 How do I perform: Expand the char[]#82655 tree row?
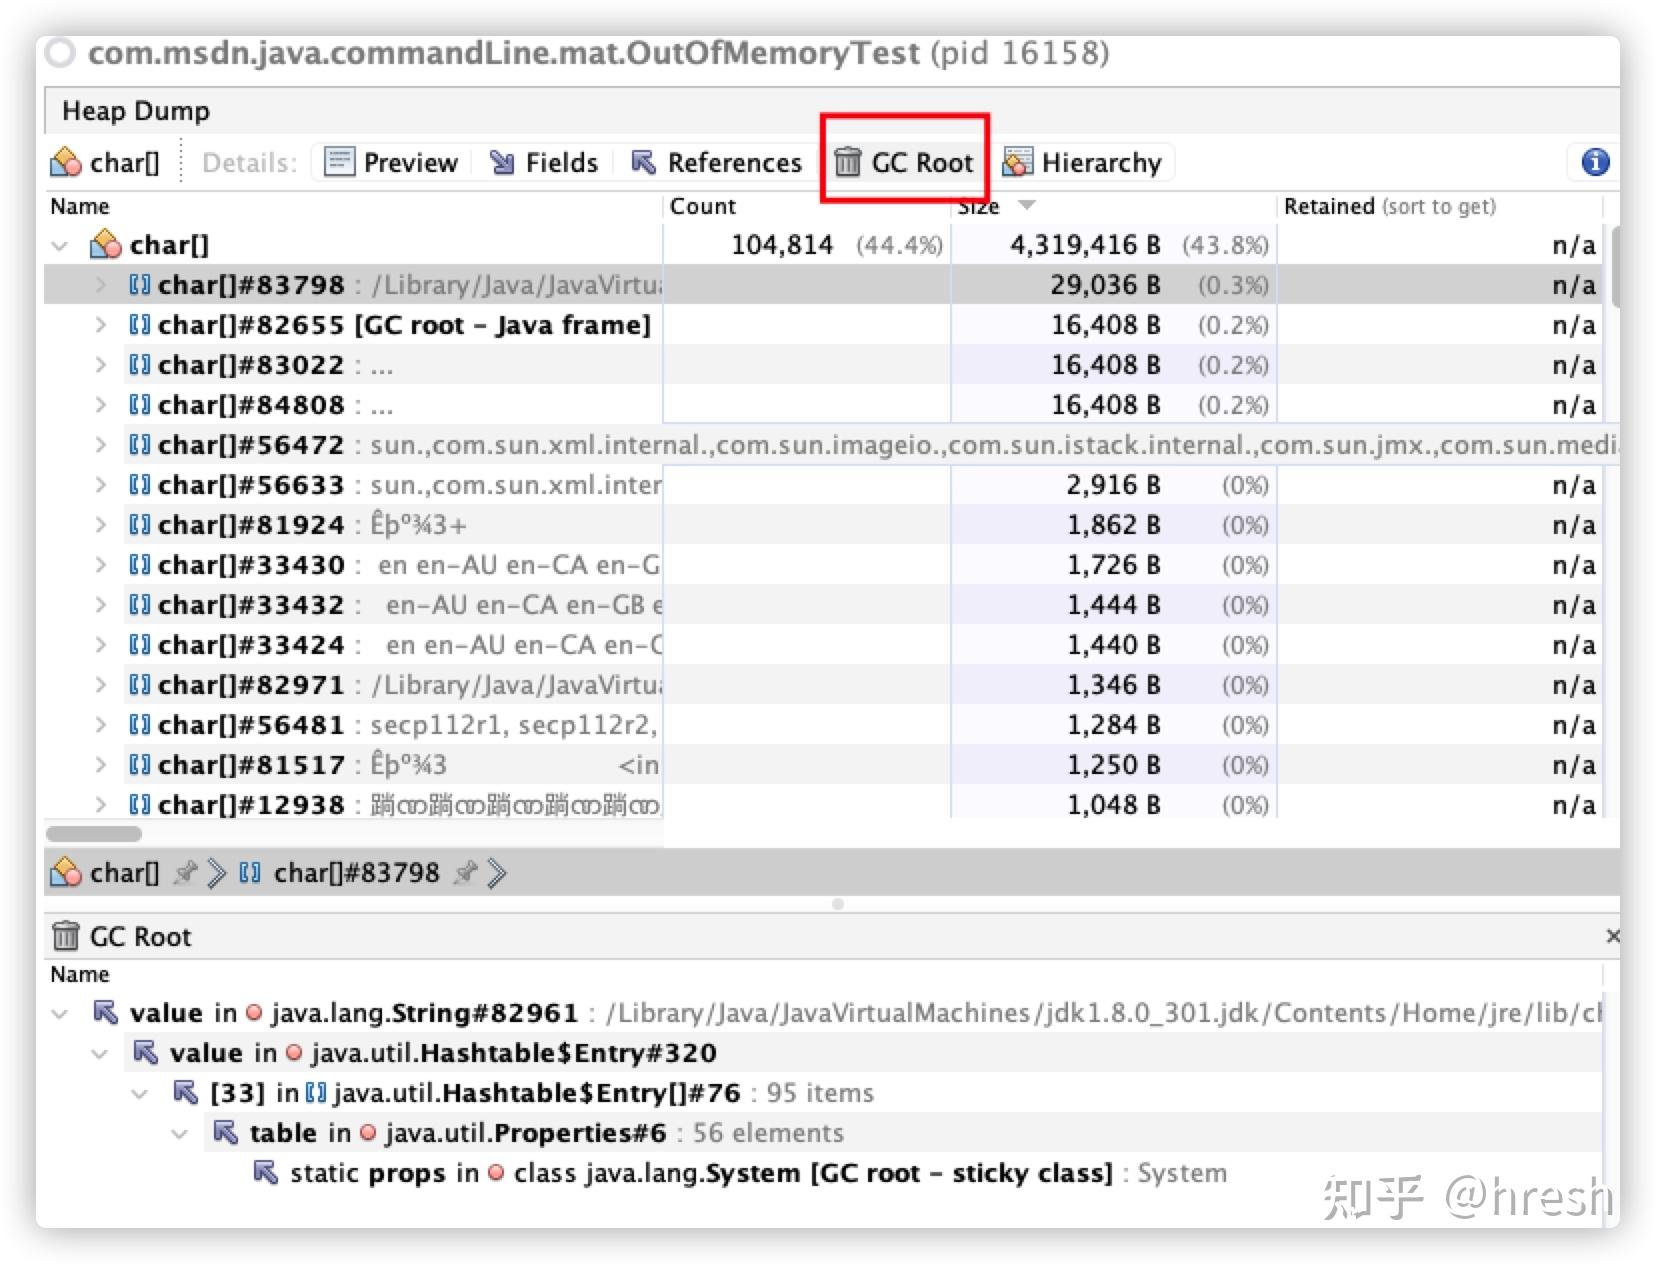[101, 324]
